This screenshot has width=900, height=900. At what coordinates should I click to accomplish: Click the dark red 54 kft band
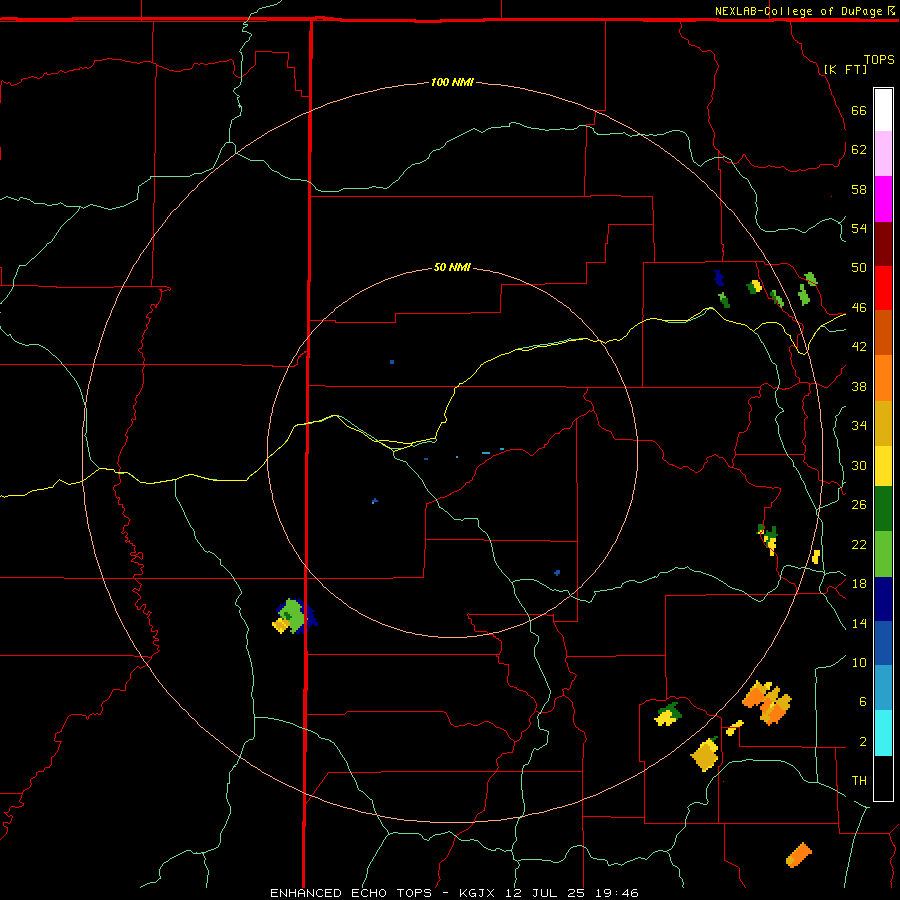tap(883, 244)
